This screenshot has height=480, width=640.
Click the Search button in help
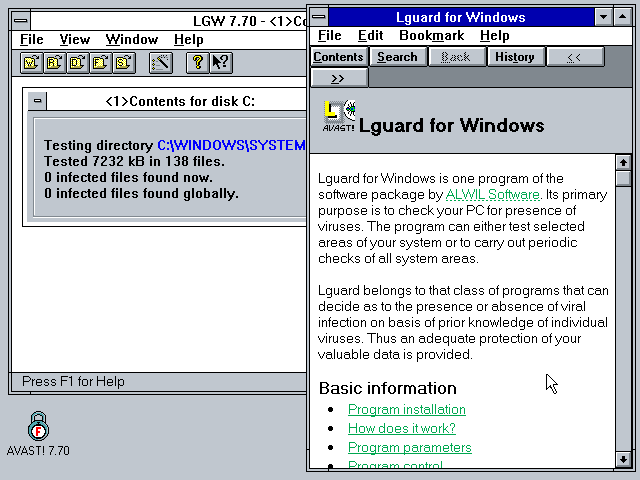pos(397,57)
